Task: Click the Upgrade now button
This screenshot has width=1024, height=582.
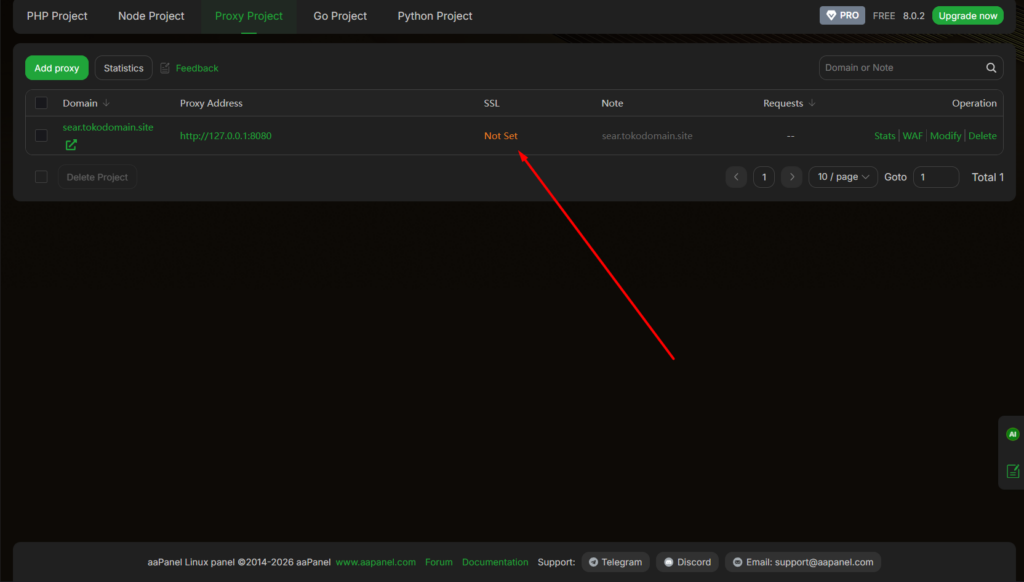Action: [x=968, y=16]
